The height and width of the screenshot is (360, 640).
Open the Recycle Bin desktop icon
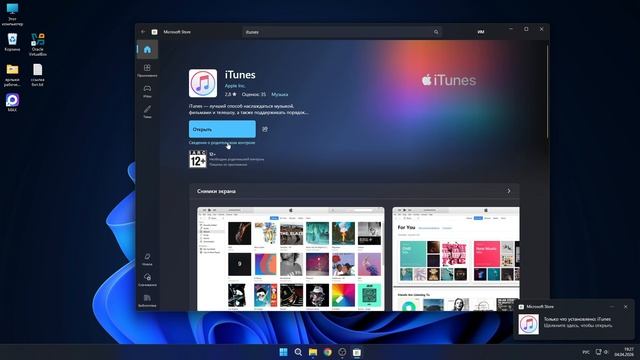click(12, 42)
